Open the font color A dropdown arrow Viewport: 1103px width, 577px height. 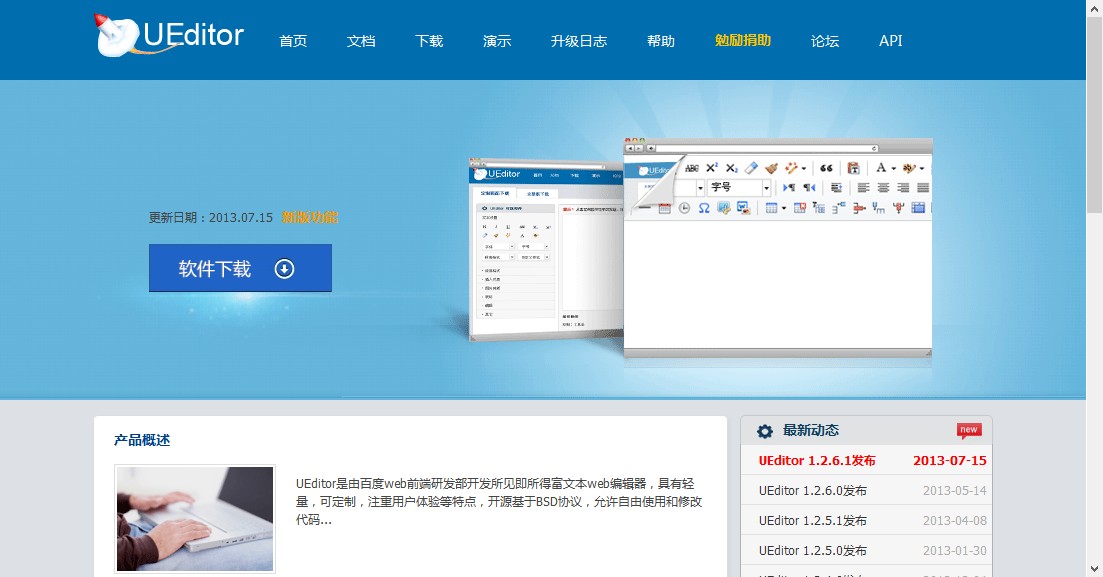893,169
